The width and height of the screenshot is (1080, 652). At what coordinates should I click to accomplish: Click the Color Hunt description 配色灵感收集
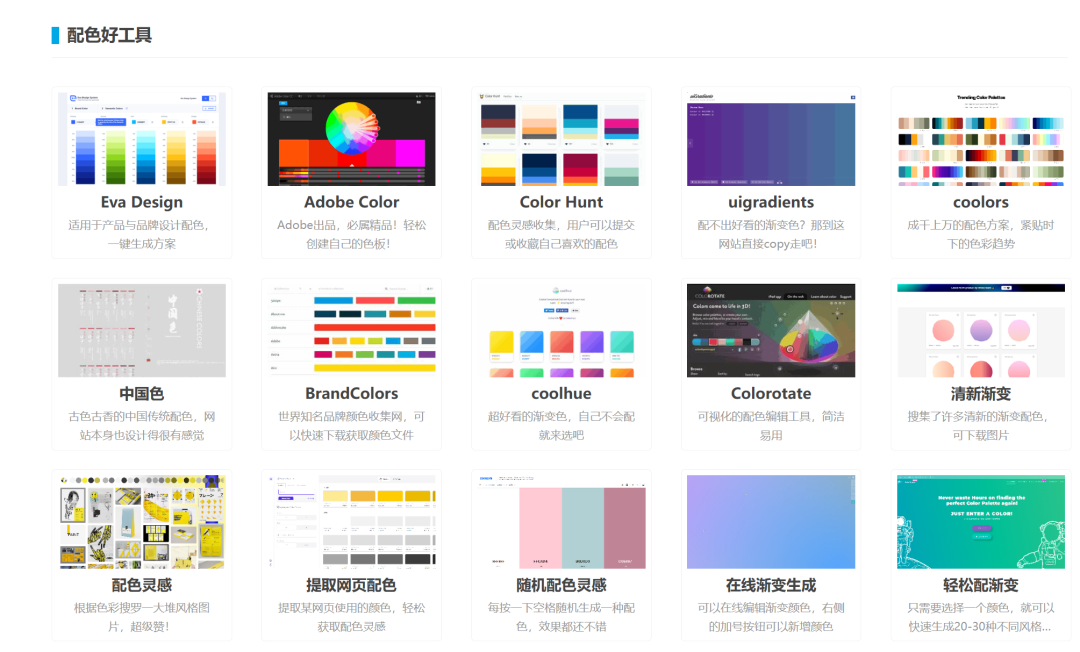[x=561, y=234]
